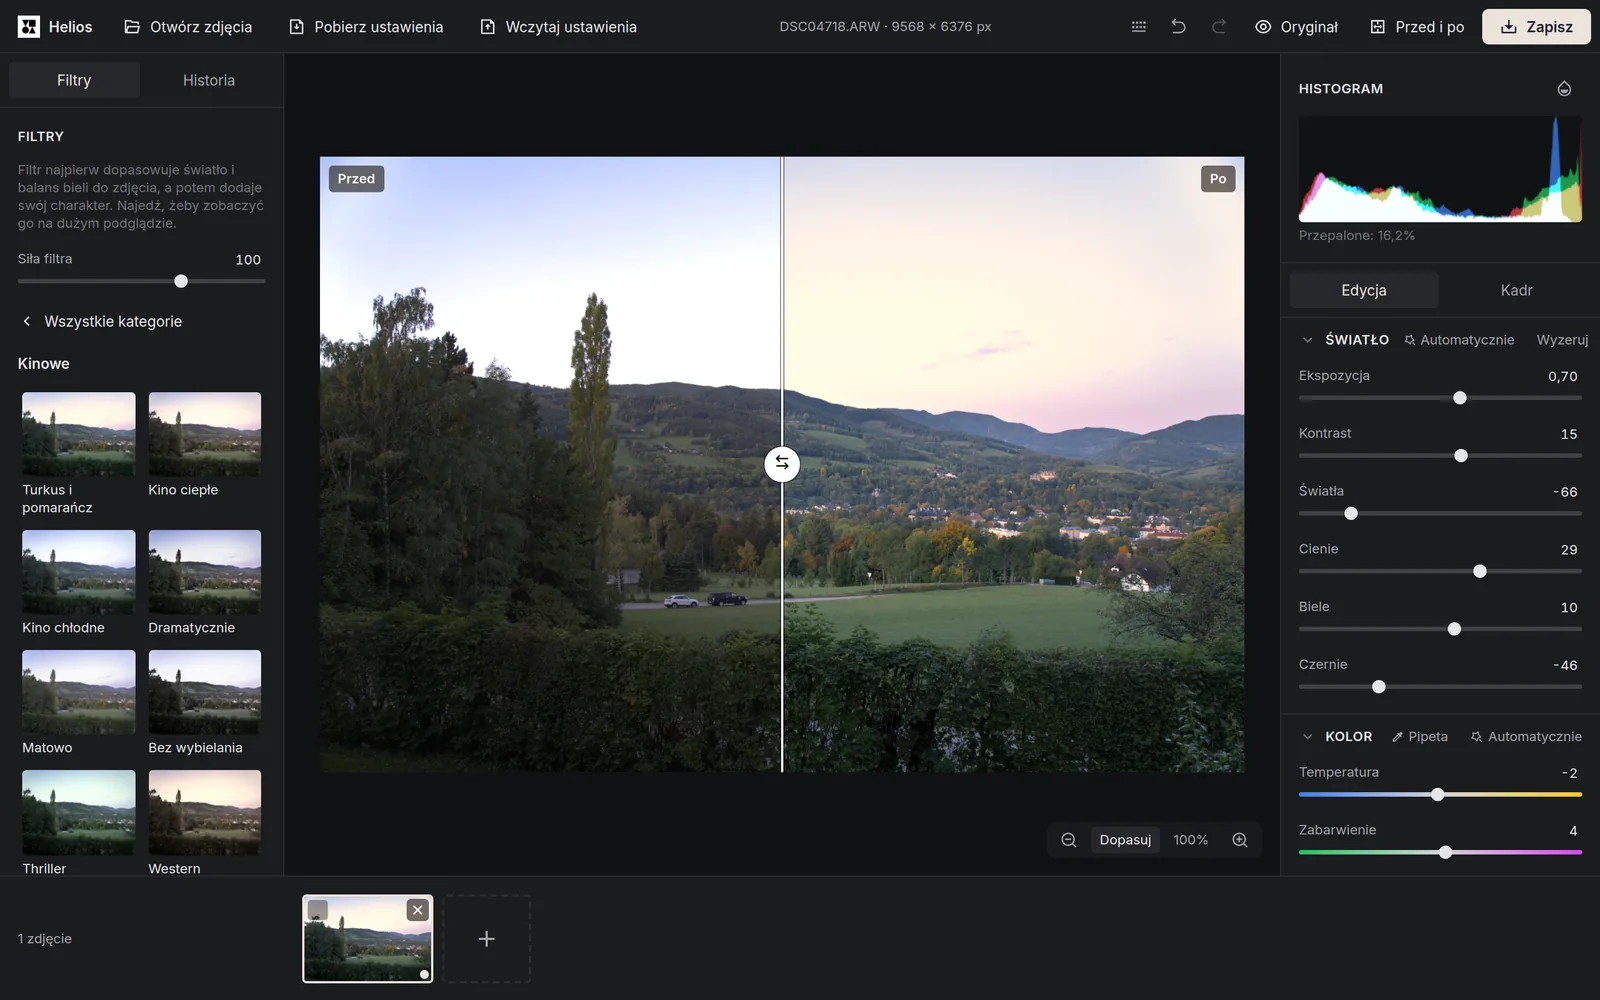
Task: Click the histogram clipping indicator icon
Action: 1564,89
